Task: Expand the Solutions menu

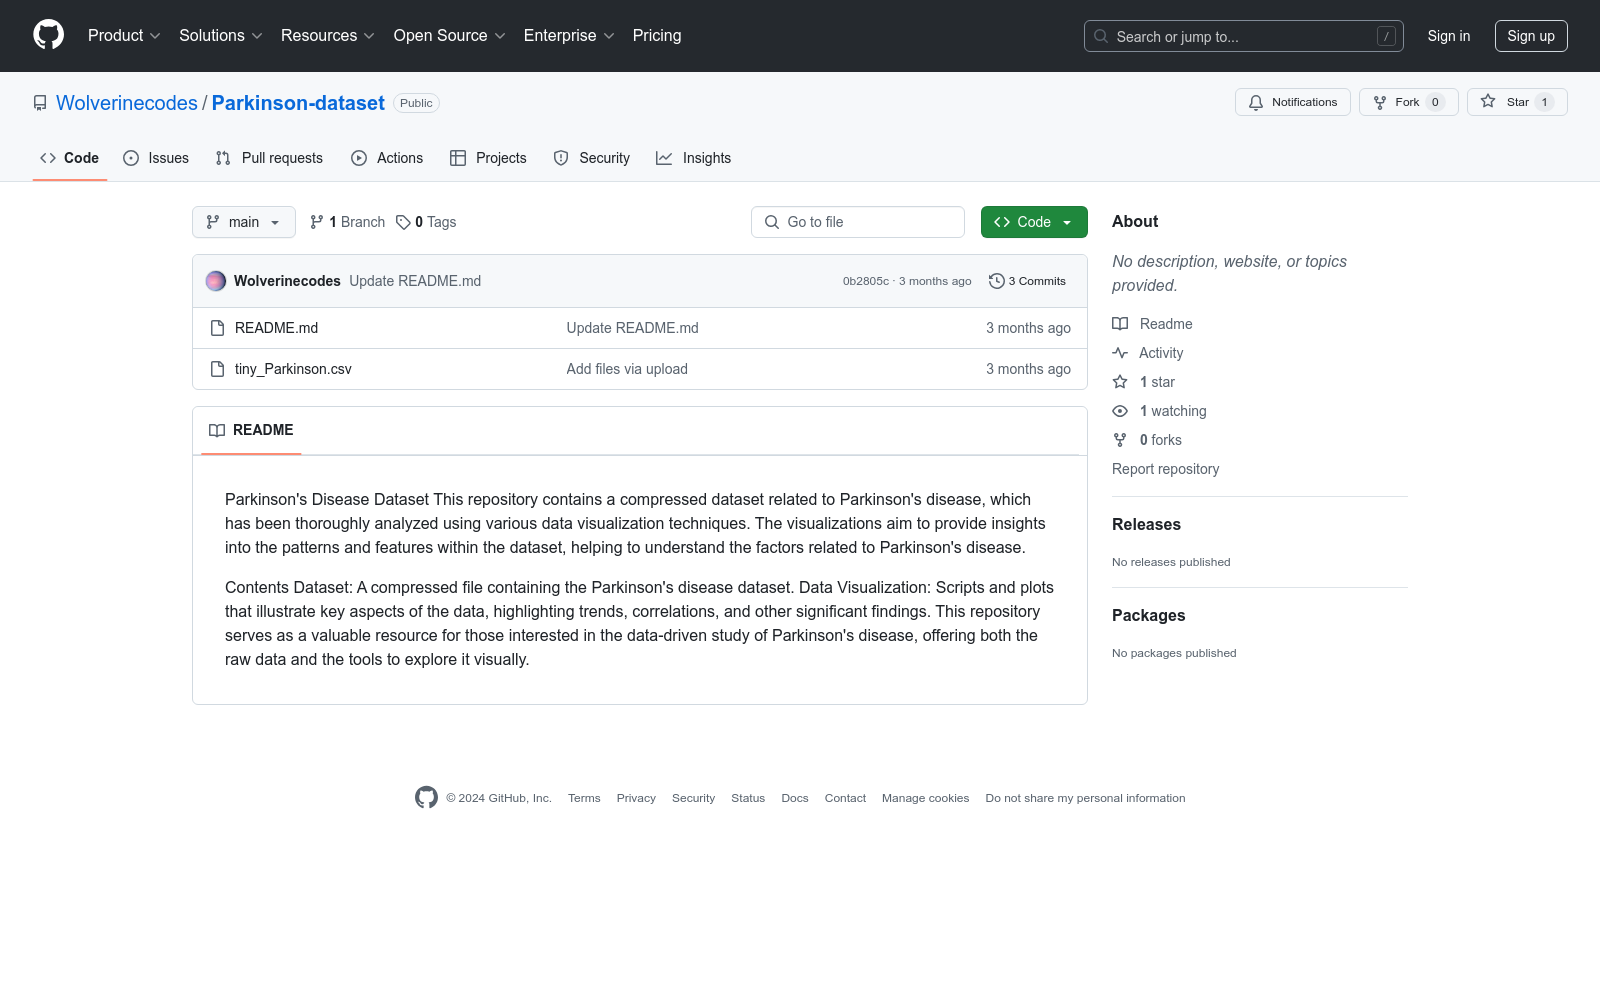Action: click(220, 35)
